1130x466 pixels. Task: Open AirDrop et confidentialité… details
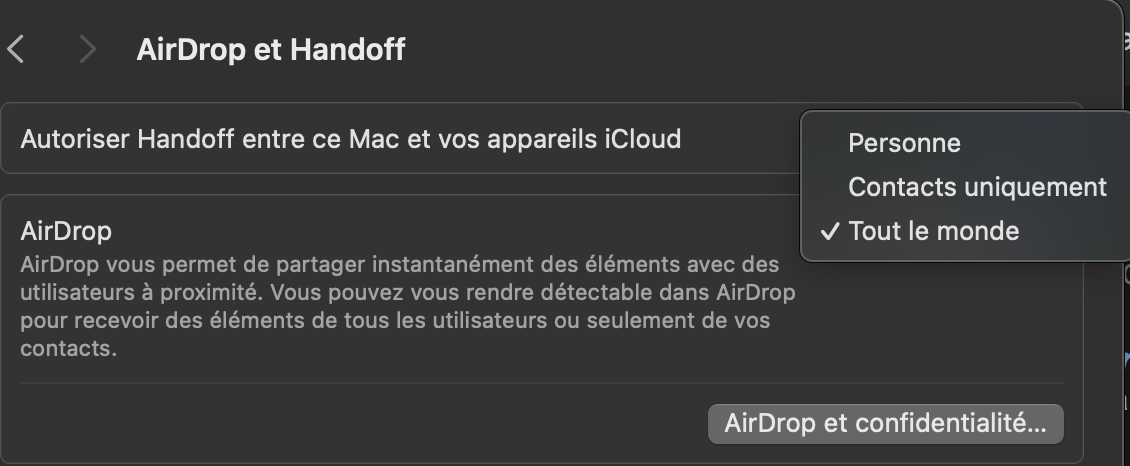pos(885,423)
